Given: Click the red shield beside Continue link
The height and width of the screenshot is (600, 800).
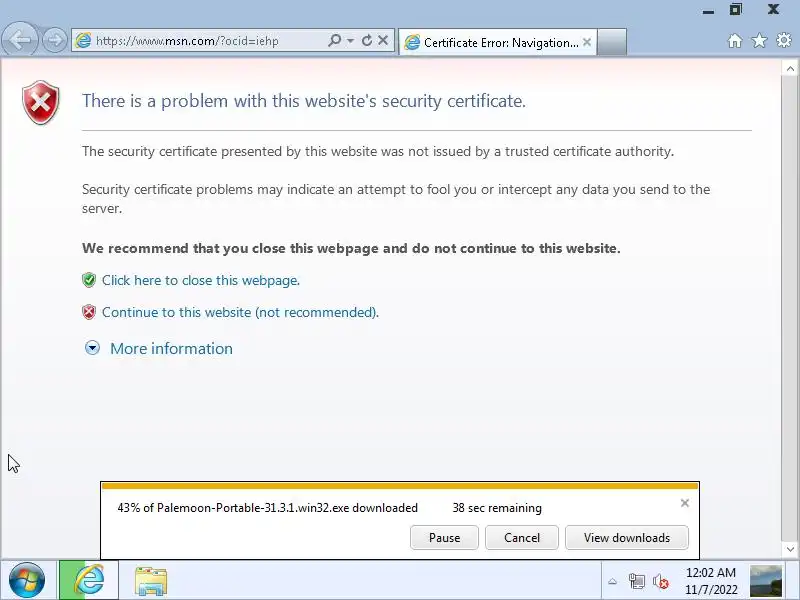Looking at the screenshot, I should (89, 312).
